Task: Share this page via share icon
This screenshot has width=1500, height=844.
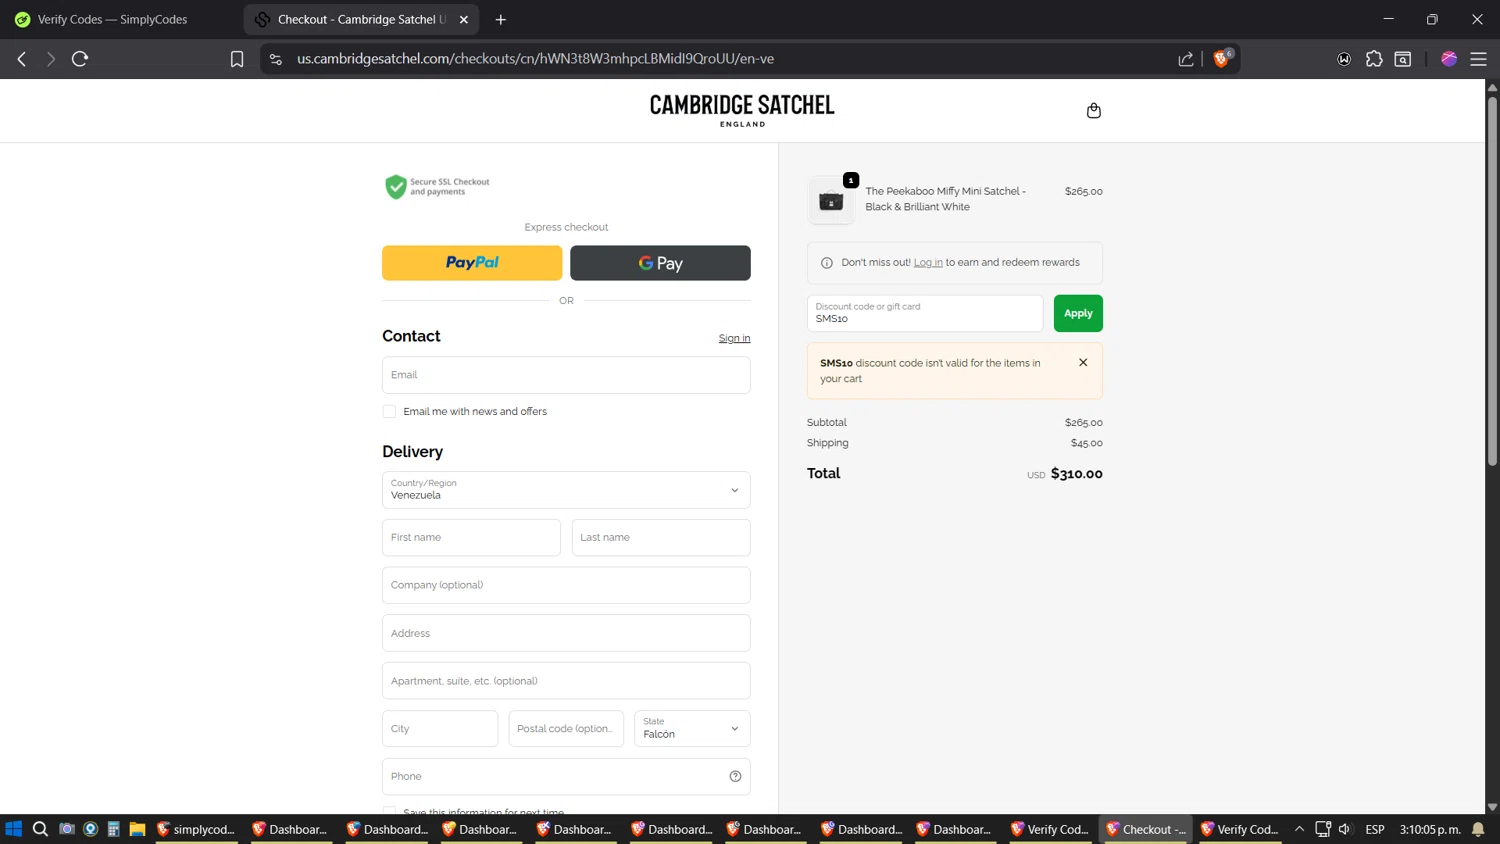Action: pos(1186,59)
